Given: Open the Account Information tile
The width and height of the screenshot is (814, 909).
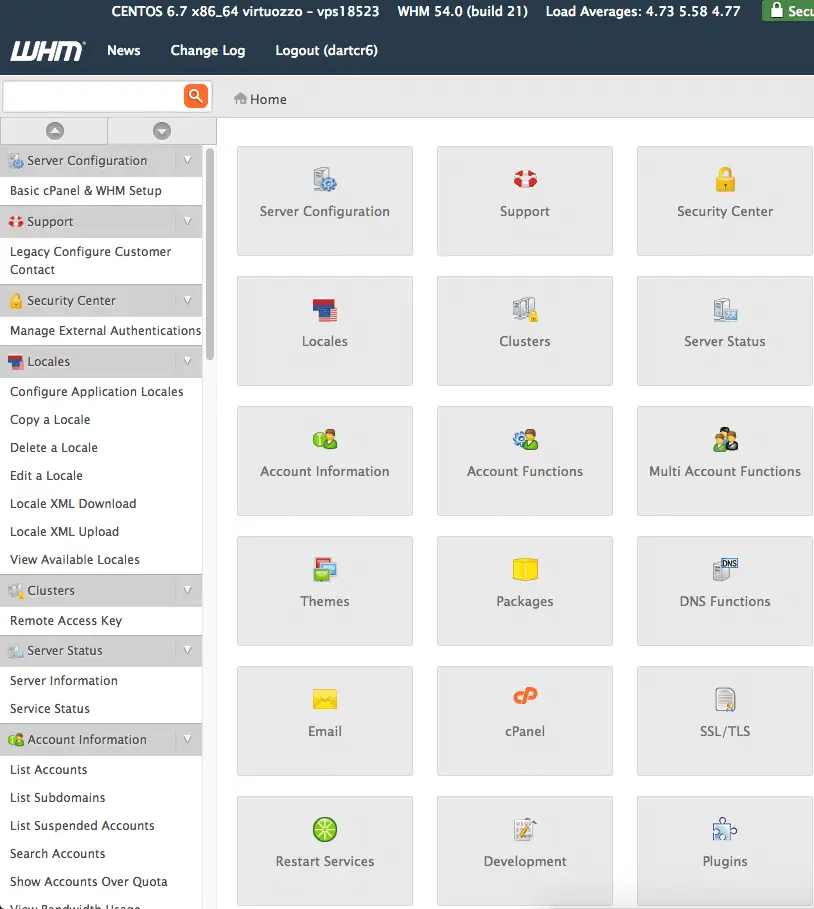Looking at the screenshot, I should click(325, 460).
